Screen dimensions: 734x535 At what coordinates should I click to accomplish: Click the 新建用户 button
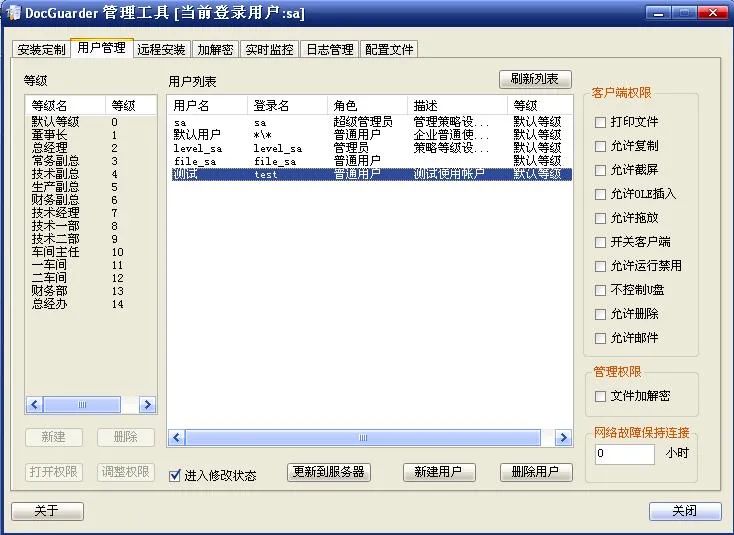coord(439,472)
